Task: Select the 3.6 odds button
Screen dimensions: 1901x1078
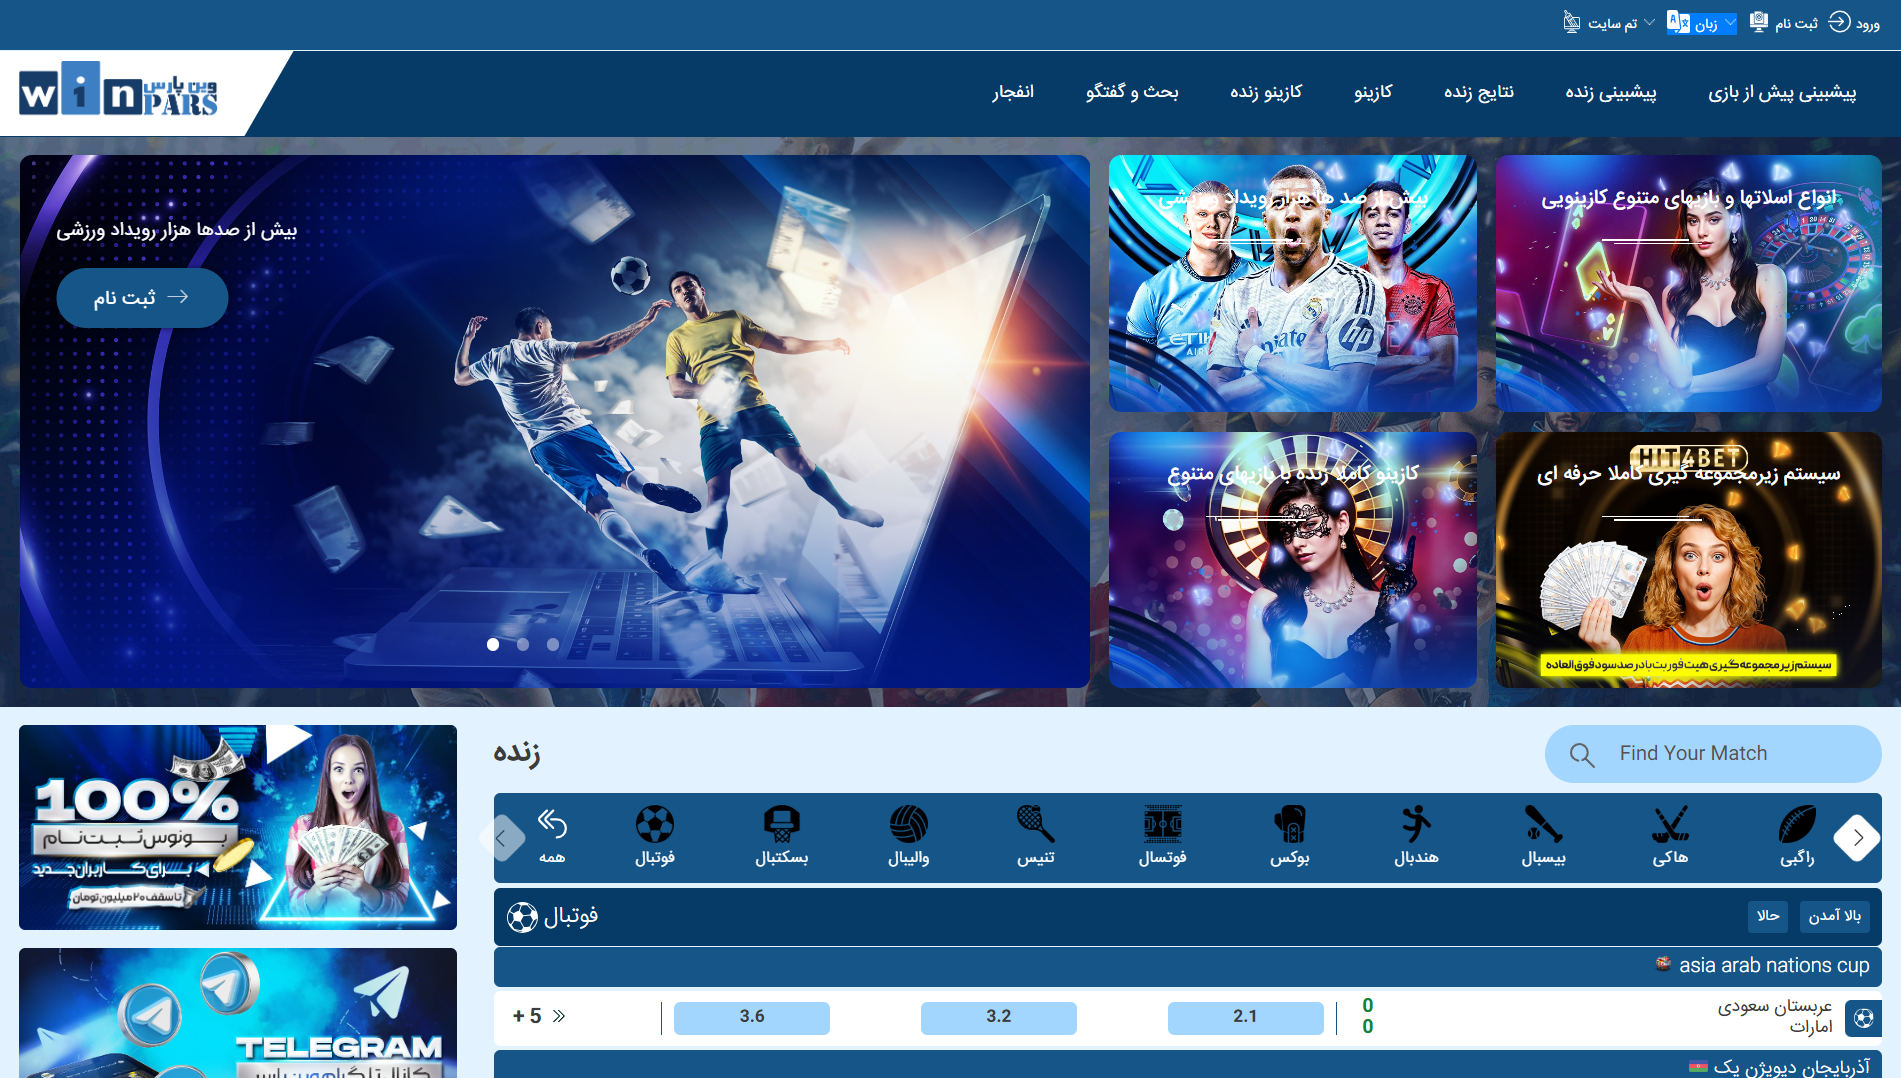Action: click(x=751, y=1017)
